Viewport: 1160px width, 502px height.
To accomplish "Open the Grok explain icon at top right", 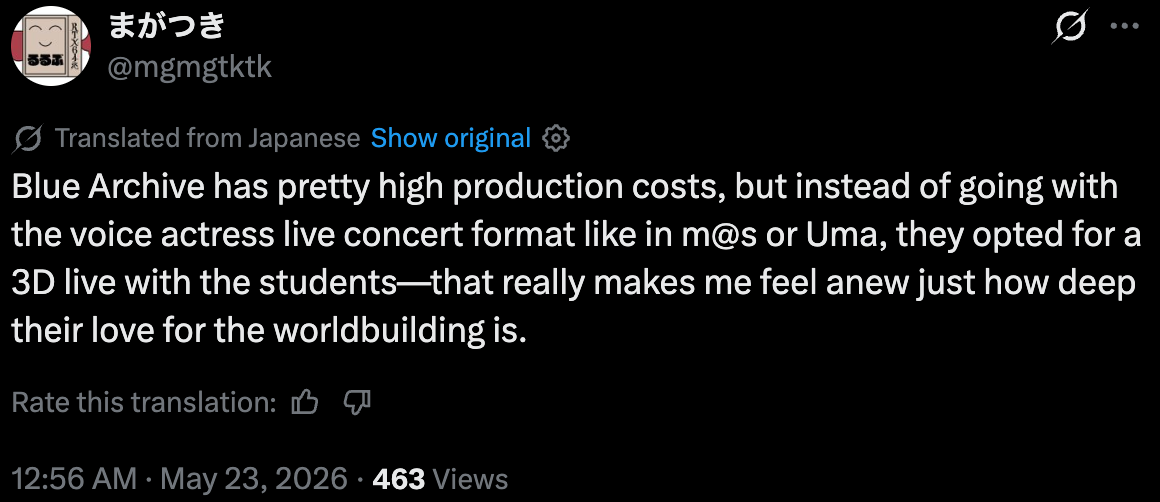I will (x=1070, y=27).
